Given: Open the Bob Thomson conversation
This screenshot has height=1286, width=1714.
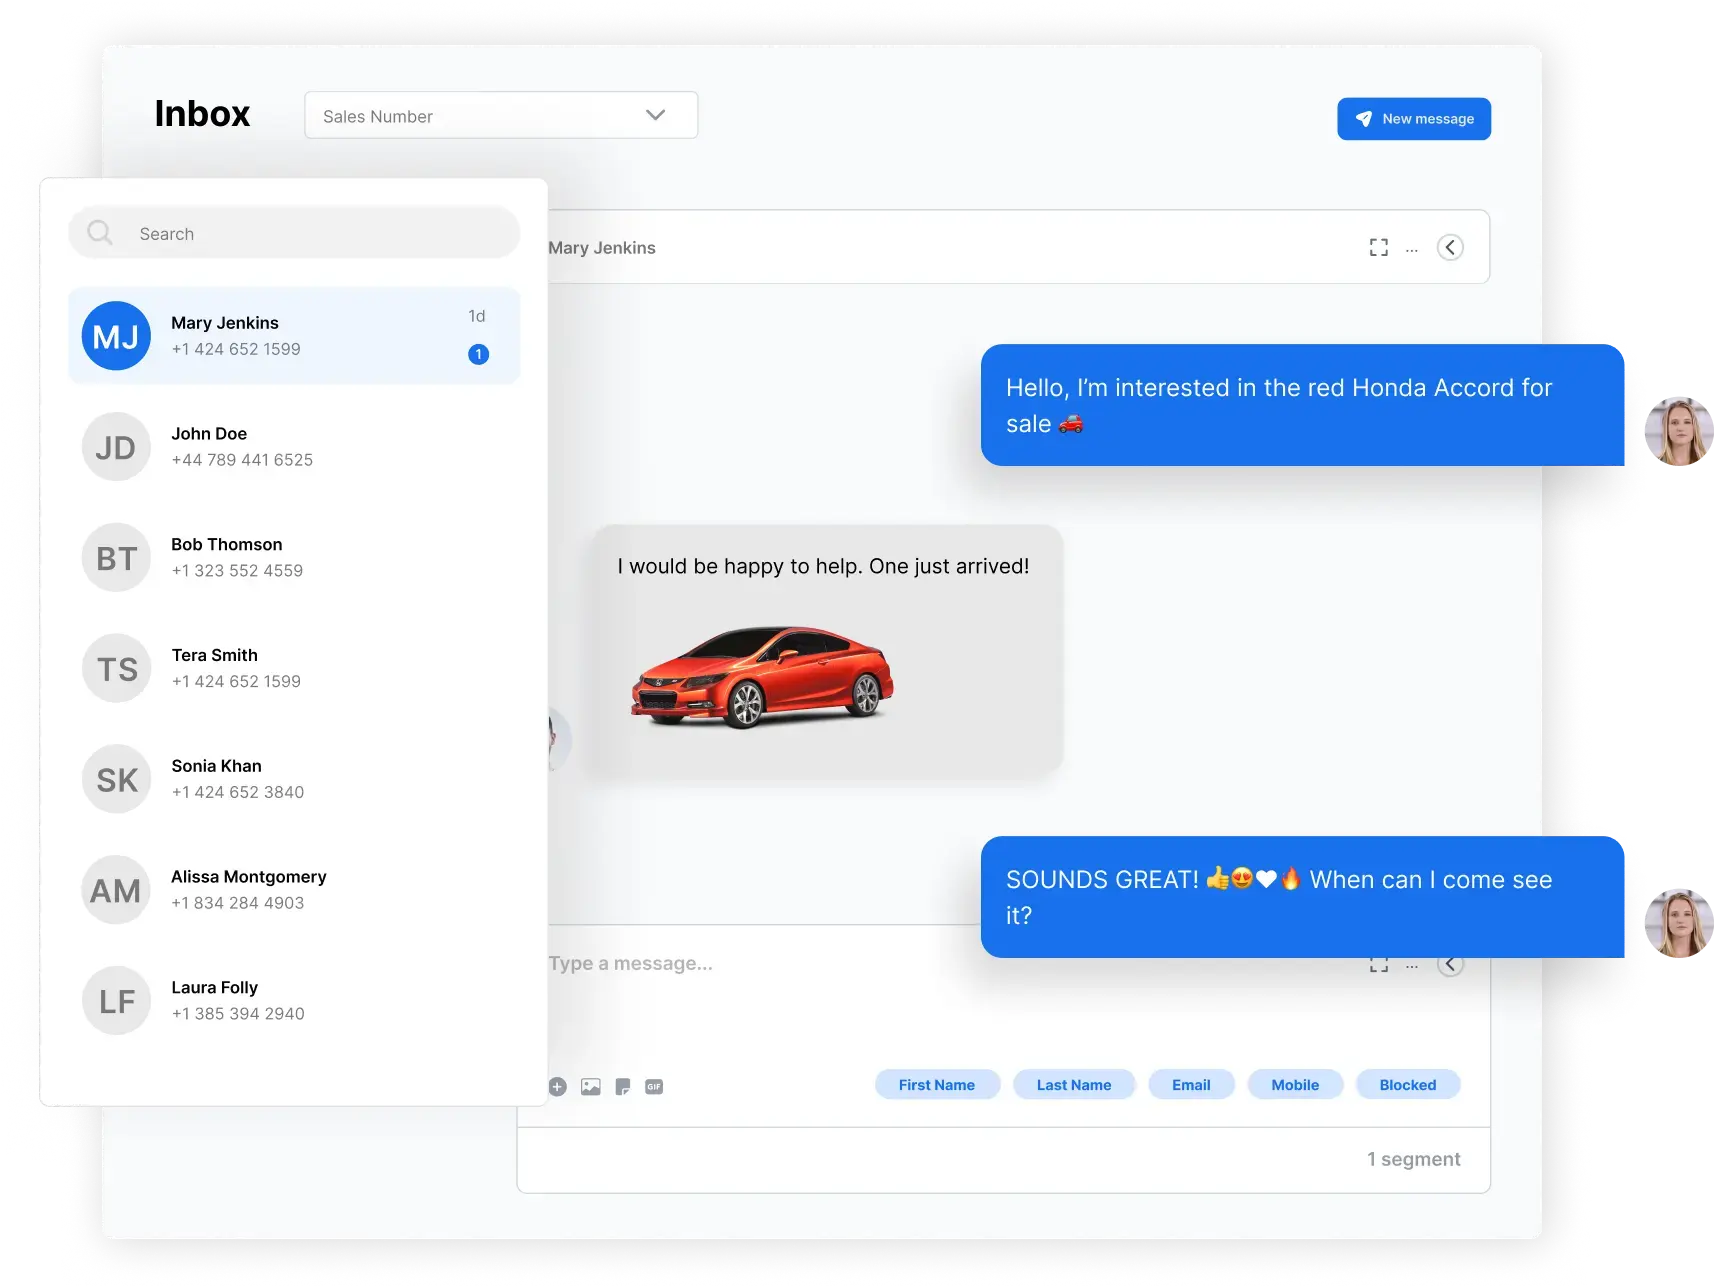Looking at the screenshot, I should coord(294,558).
